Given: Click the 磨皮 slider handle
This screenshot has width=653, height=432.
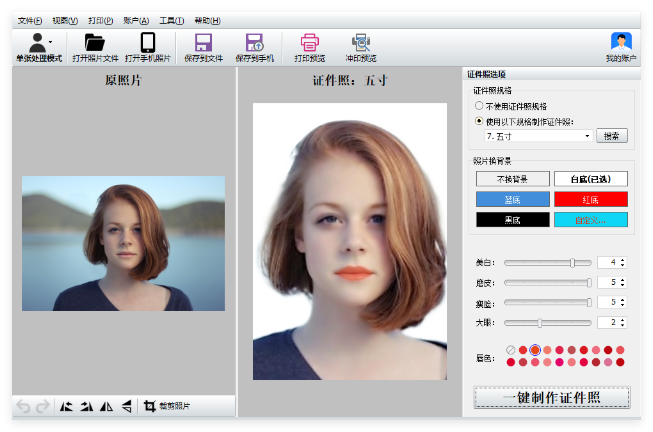Looking at the screenshot, I should point(589,283).
